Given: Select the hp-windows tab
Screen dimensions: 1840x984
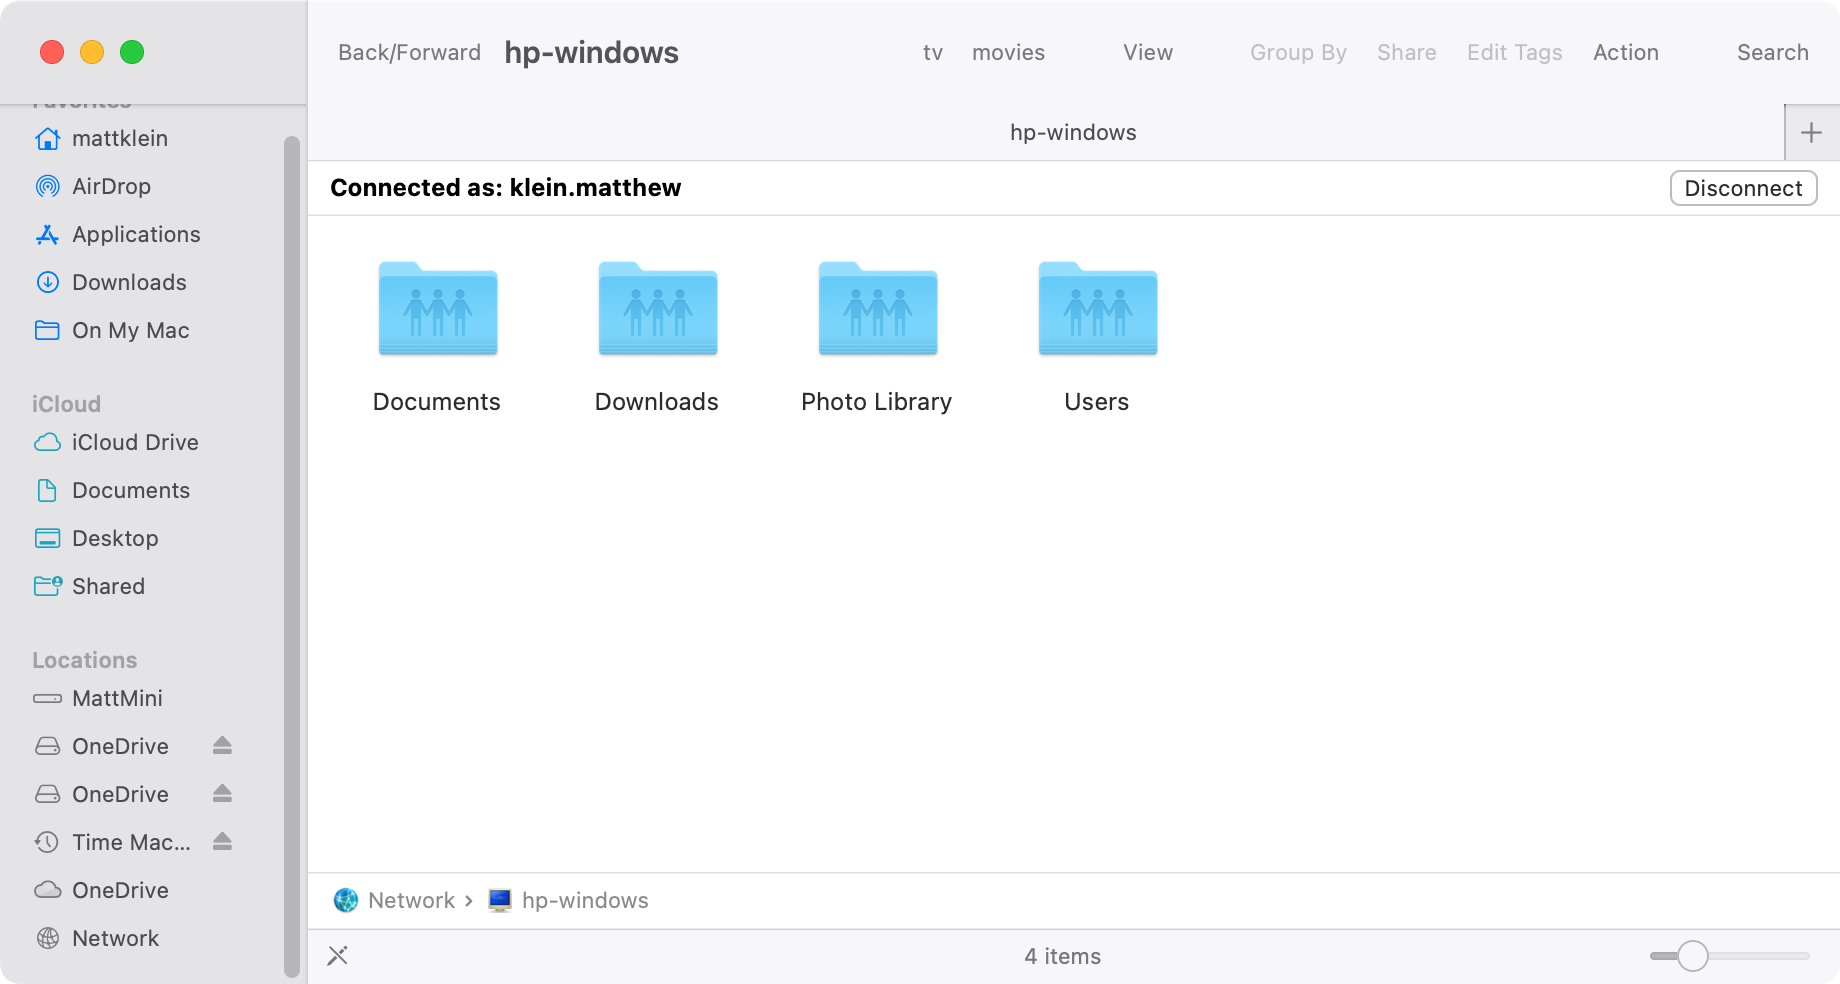Looking at the screenshot, I should point(1072,133).
